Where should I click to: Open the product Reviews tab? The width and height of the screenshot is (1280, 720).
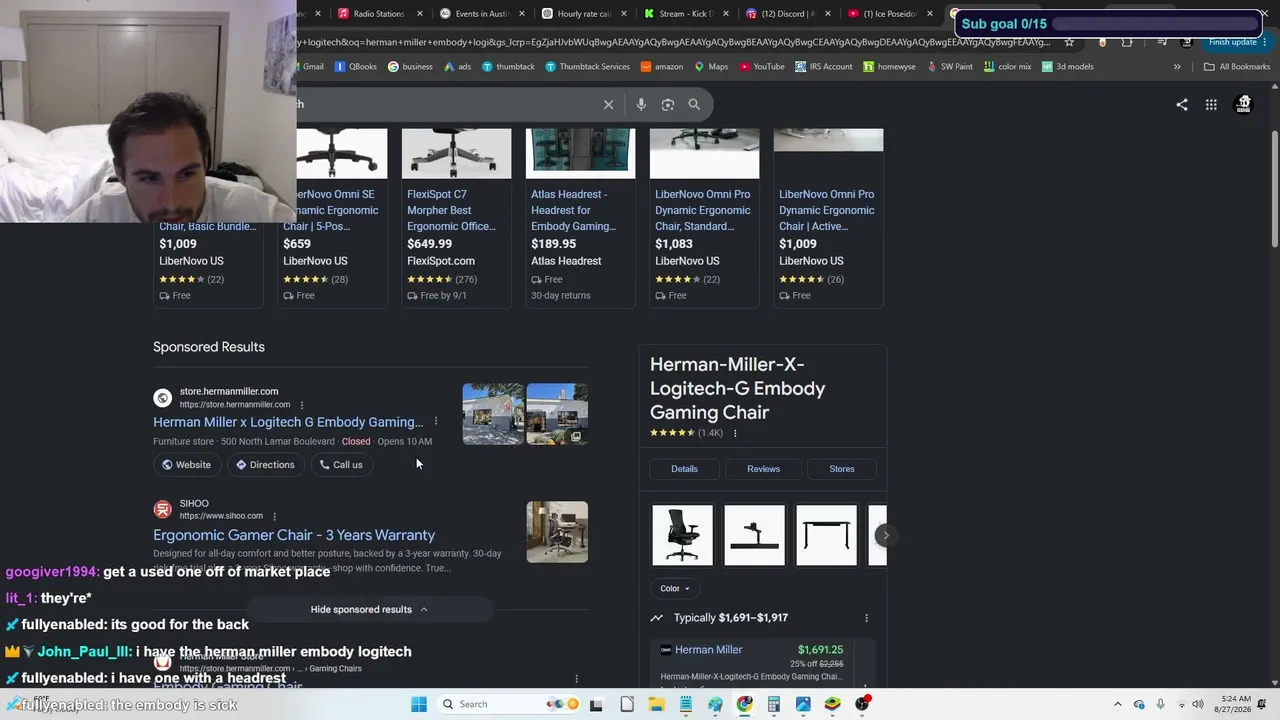[763, 469]
